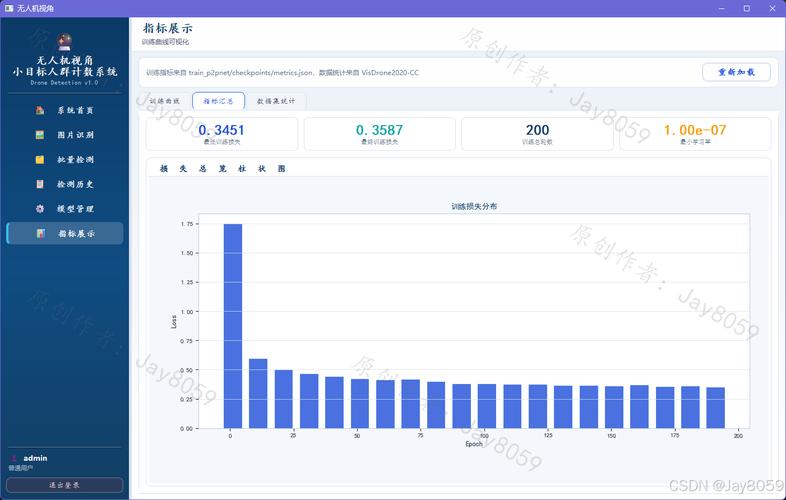Screen dimensions: 786x500
Task: Click the 损失总览柱状图 section heading
Action: pos(223,169)
